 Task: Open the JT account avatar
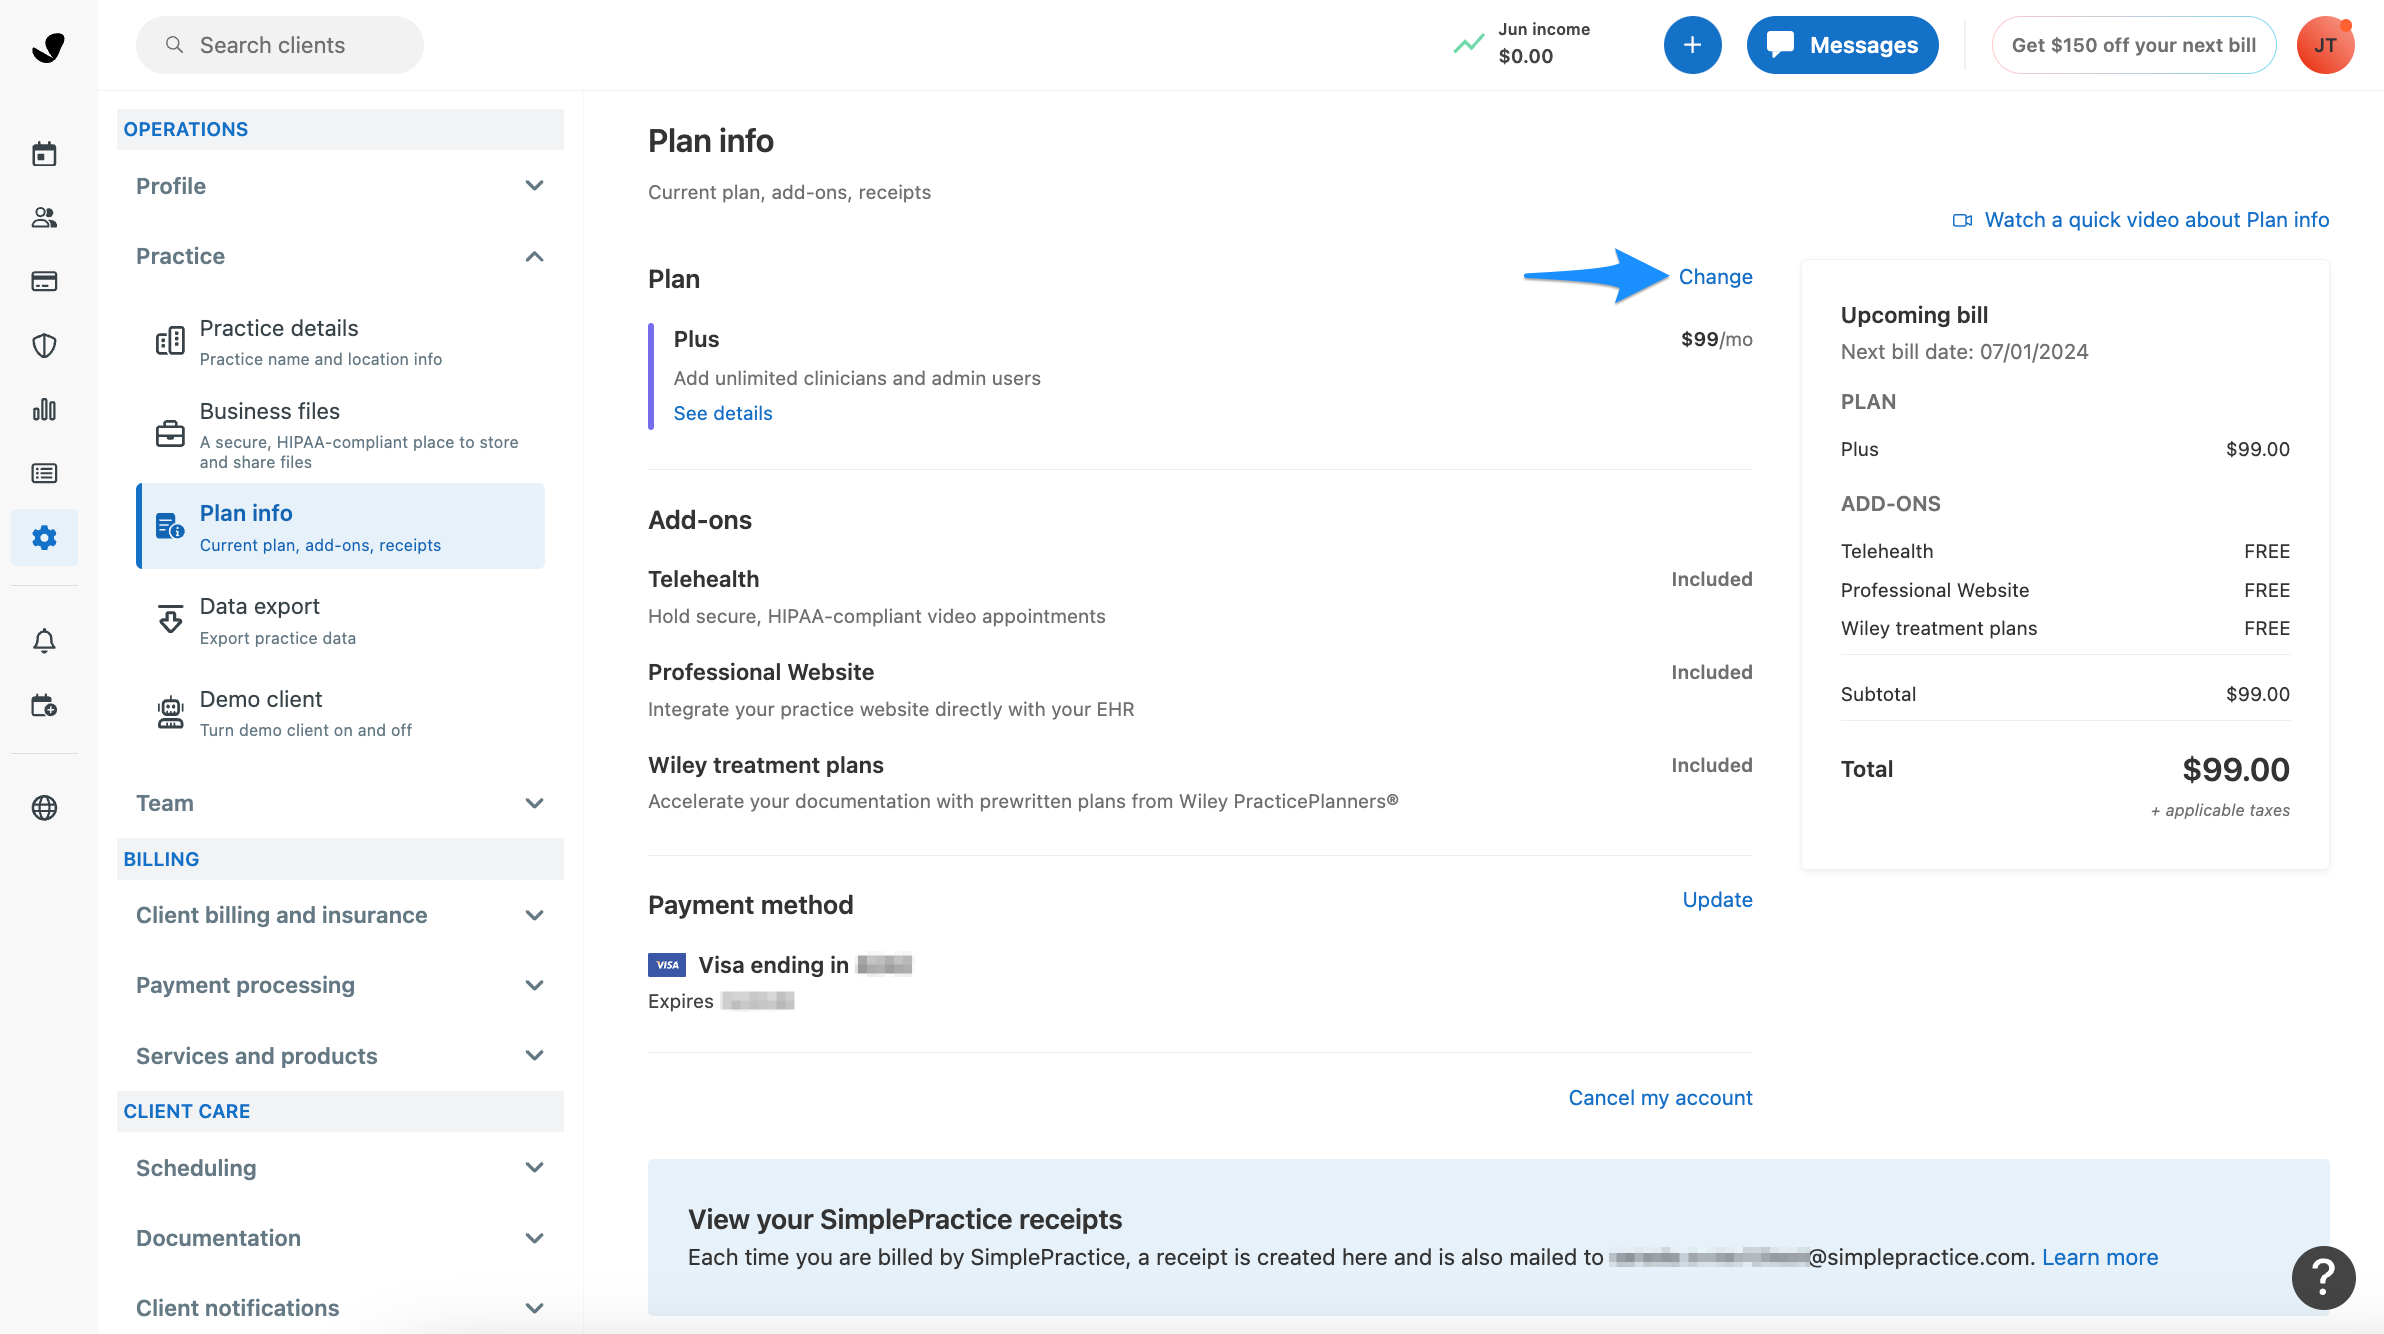[2325, 45]
